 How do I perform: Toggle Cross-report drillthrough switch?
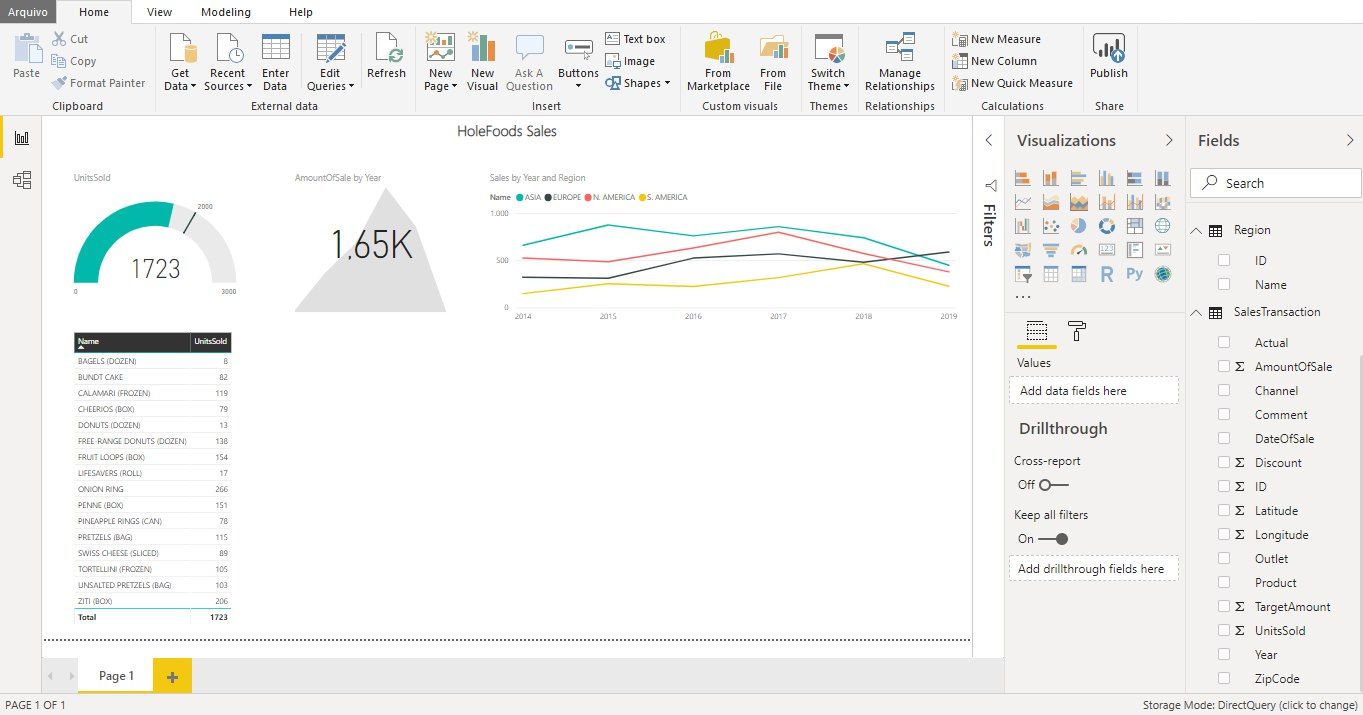coord(1053,485)
